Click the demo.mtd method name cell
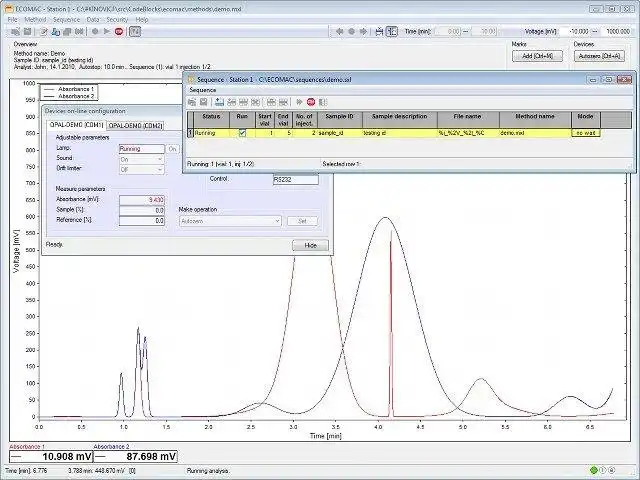The width and height of the screenshot is (640, 480). coord(535,133)
